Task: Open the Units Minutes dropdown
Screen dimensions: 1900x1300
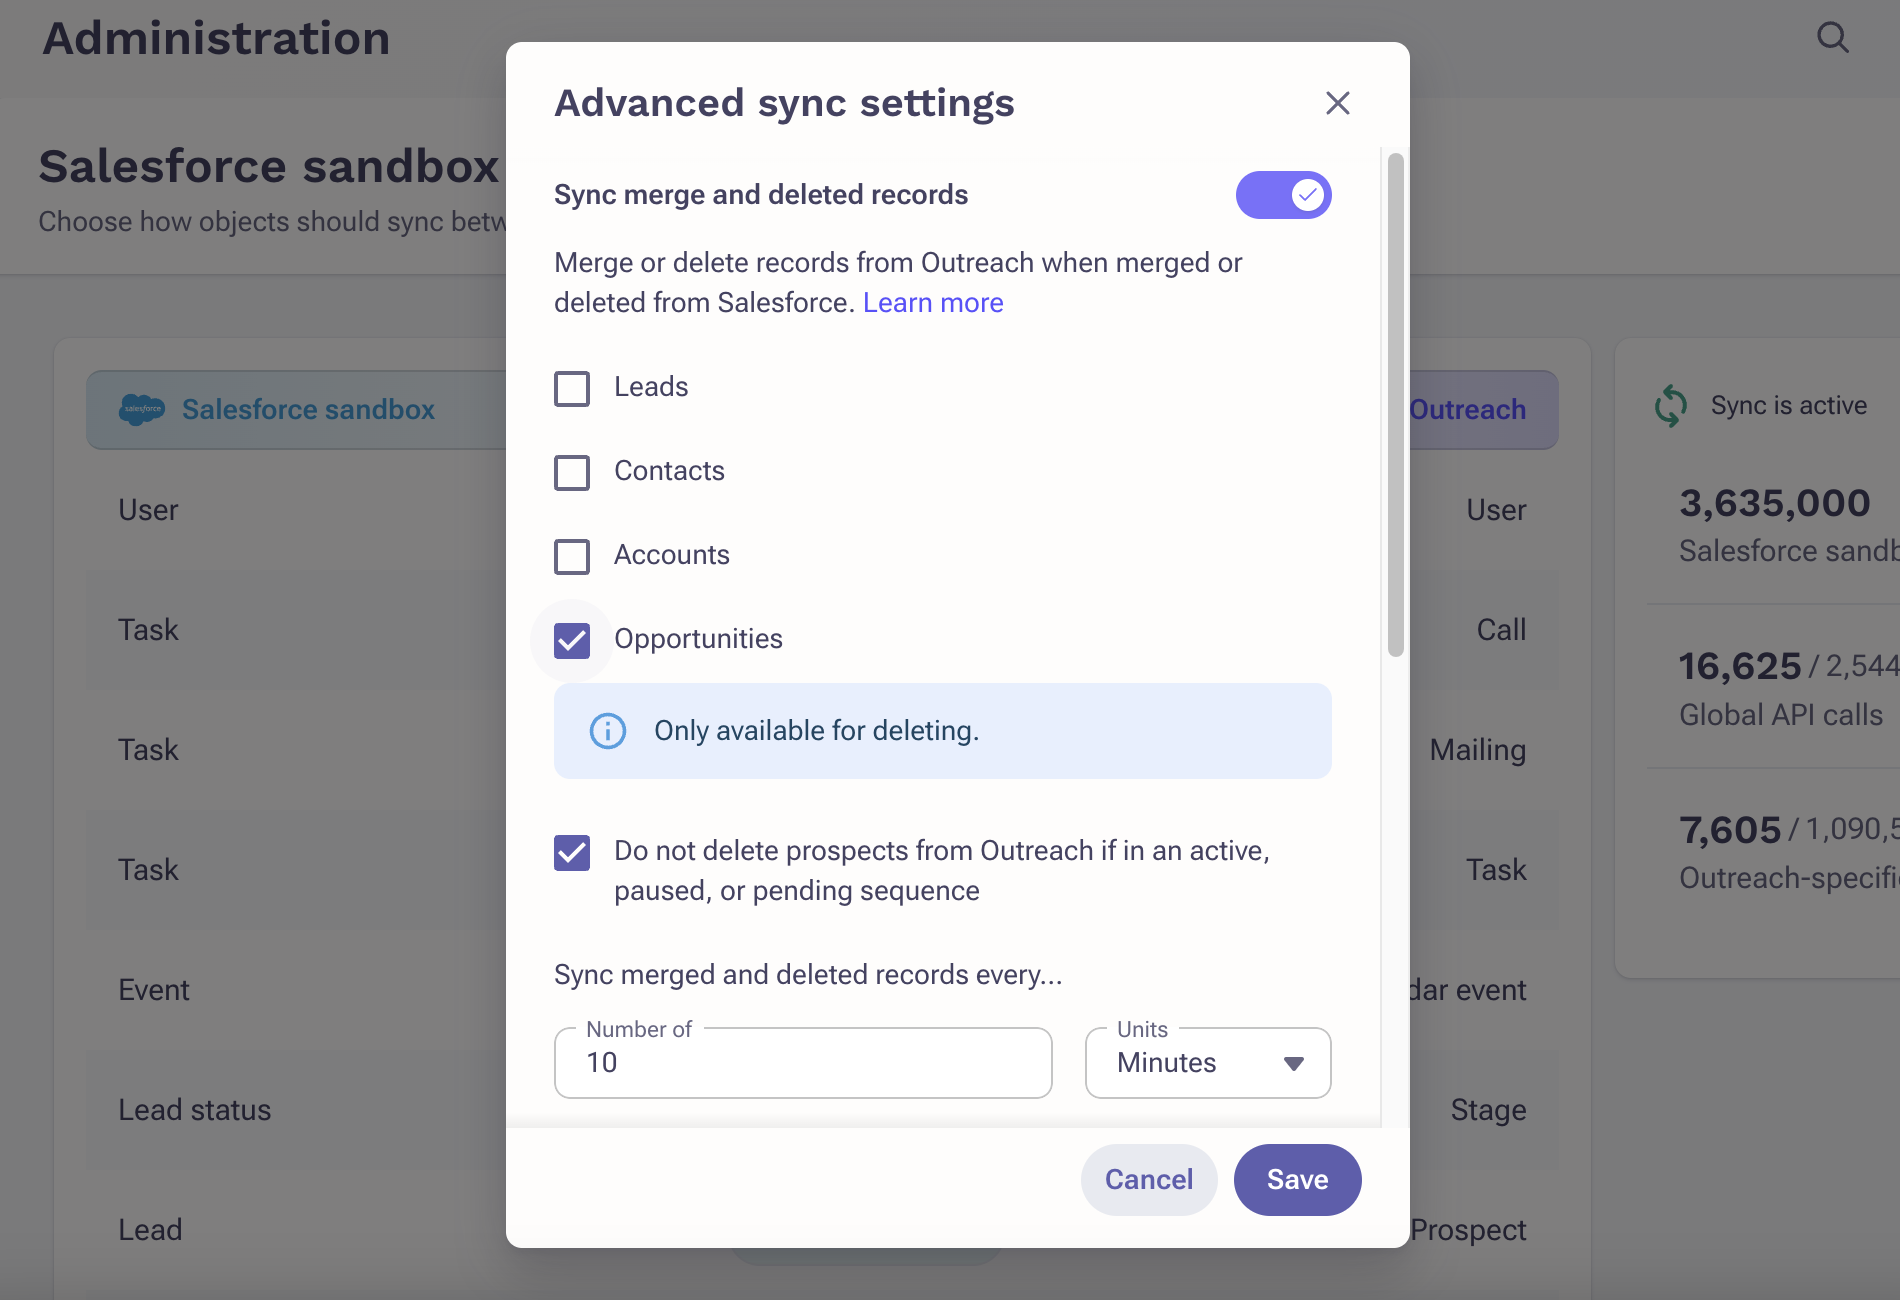Action: (x=1208, y=1062)
